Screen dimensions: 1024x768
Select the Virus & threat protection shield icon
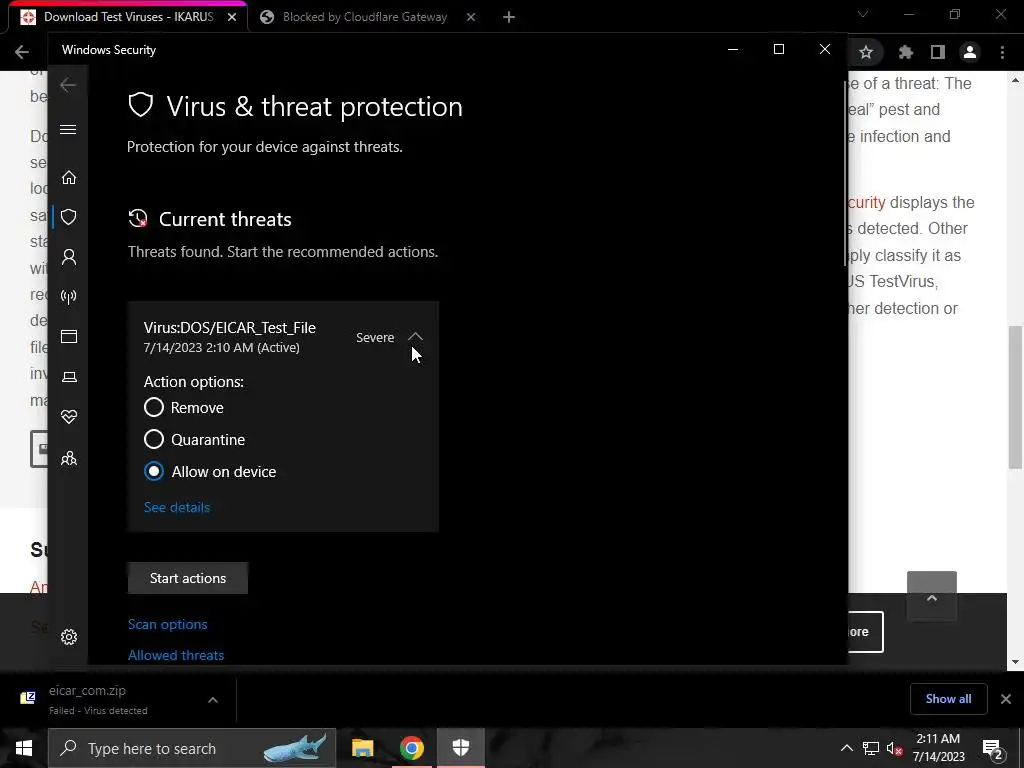pos(69,217)
